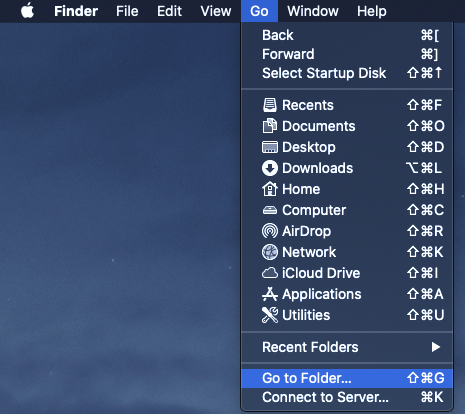Select the Utilities text label
The width and height of the screenshot is (465, 414).
(306, 315)
